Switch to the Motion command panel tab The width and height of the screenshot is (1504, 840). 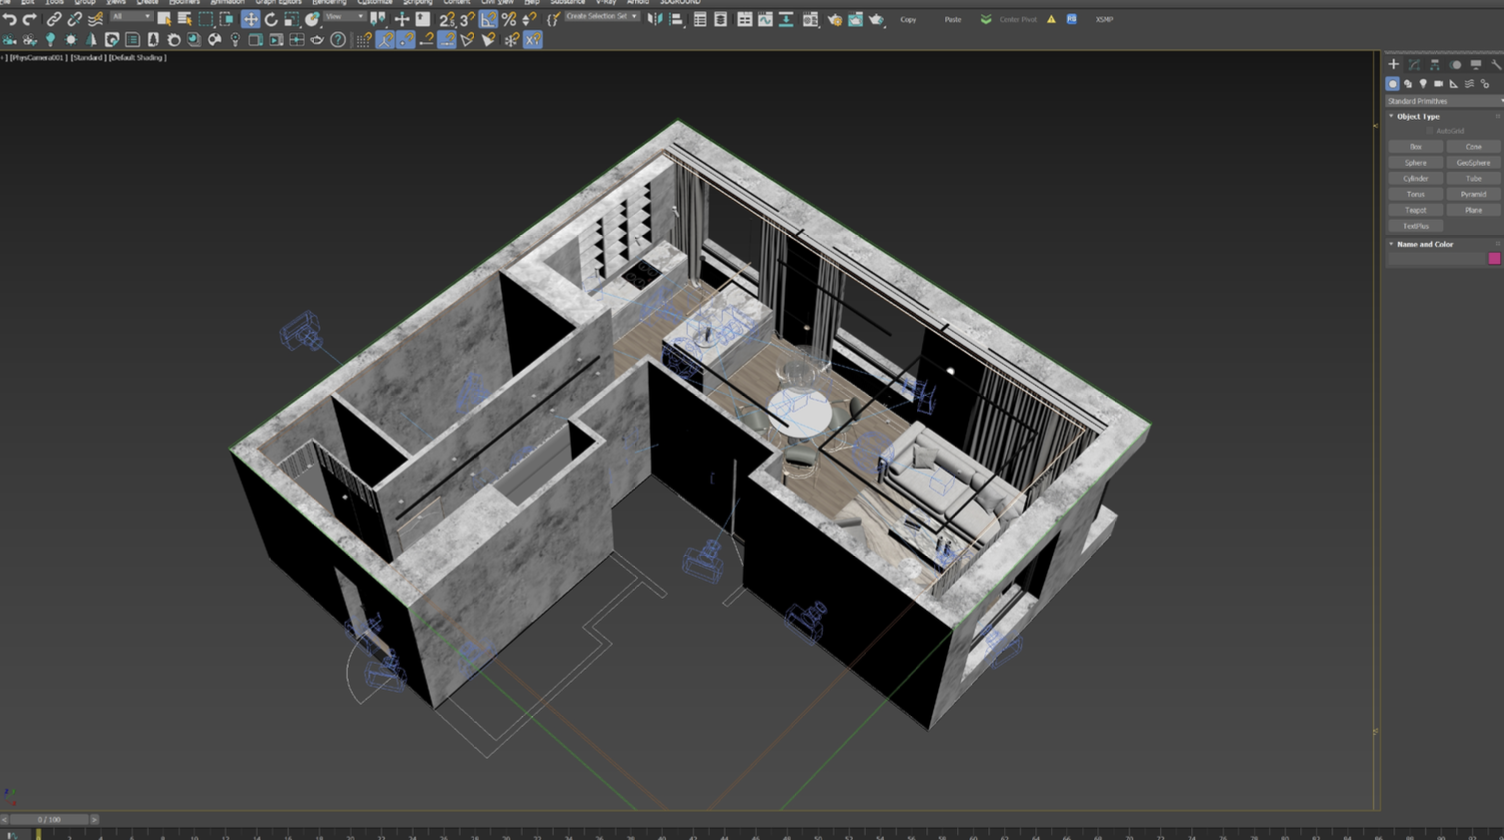pyautogui.click(x=1455, y=64)
